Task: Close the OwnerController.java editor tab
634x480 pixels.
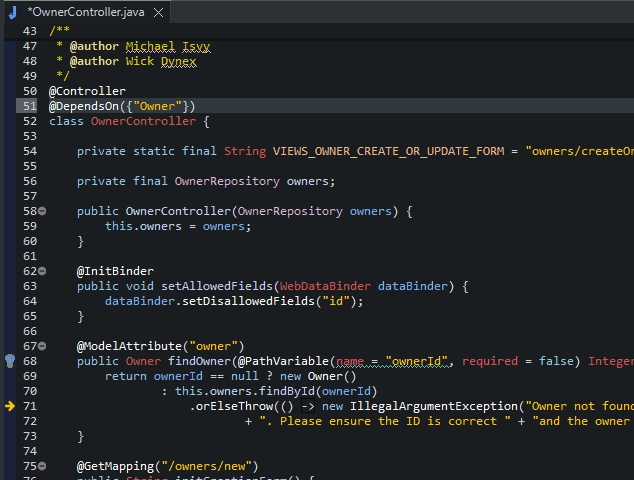Action: click(x=158, y=13)
